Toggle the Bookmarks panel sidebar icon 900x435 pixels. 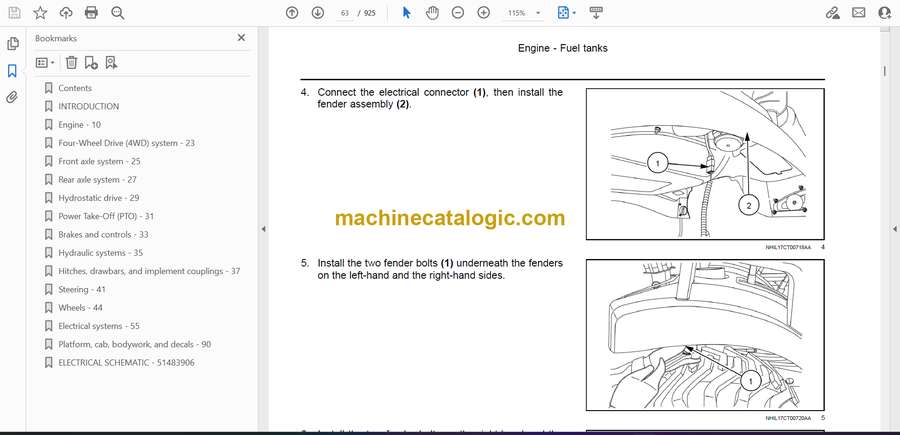pyautogui.click(x=12, y=71)
